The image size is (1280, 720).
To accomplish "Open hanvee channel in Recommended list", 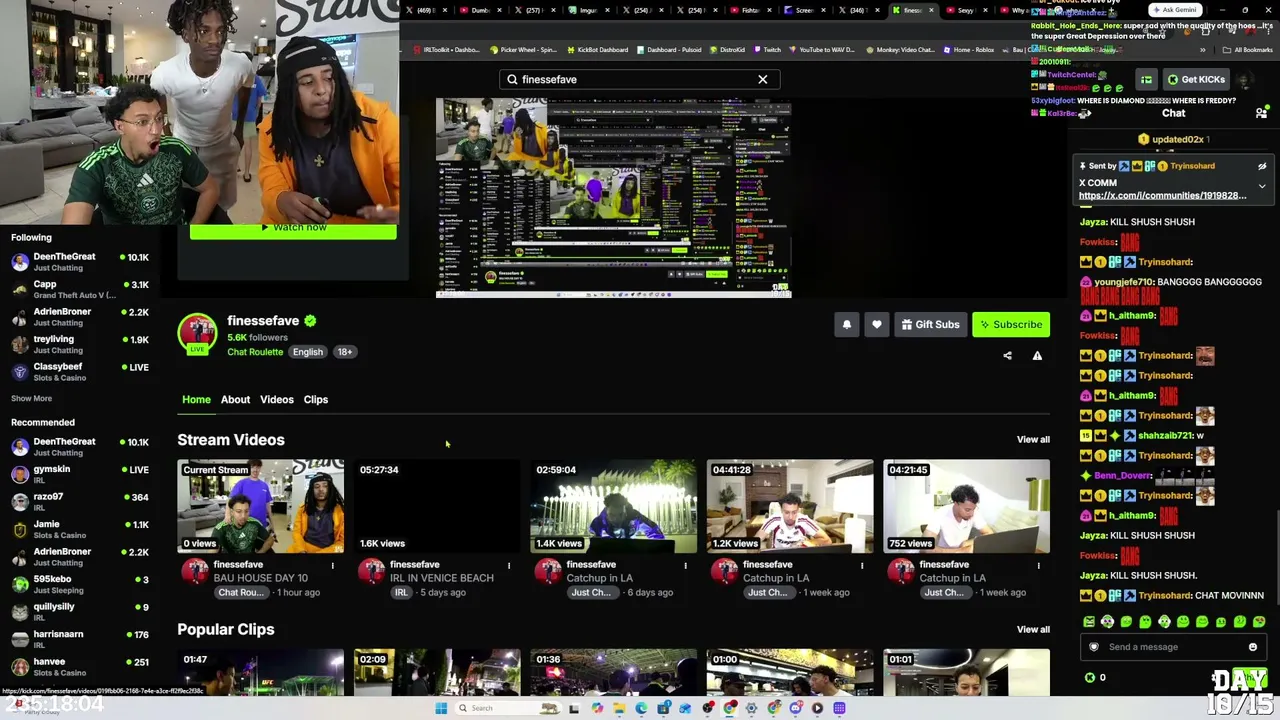I will pyautogui.click(x=80, y=667).
